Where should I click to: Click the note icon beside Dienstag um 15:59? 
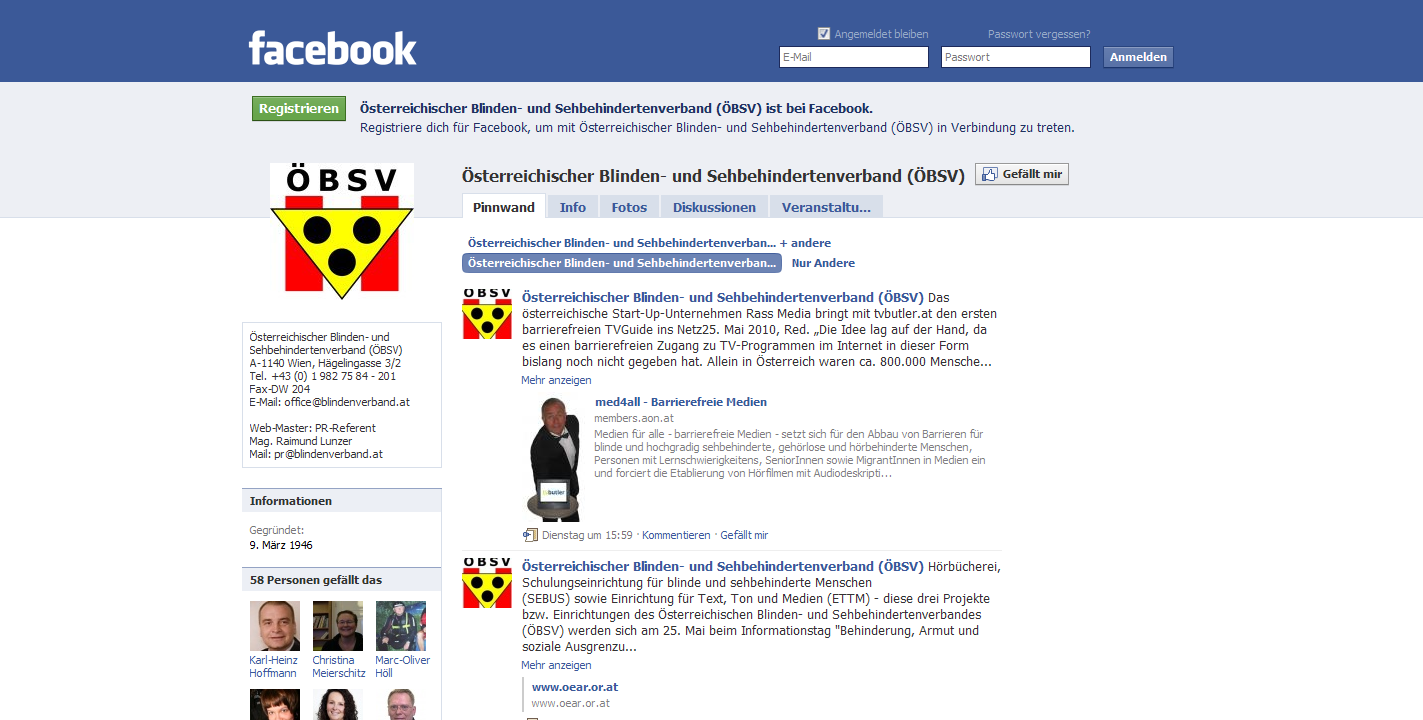point(530,535)
